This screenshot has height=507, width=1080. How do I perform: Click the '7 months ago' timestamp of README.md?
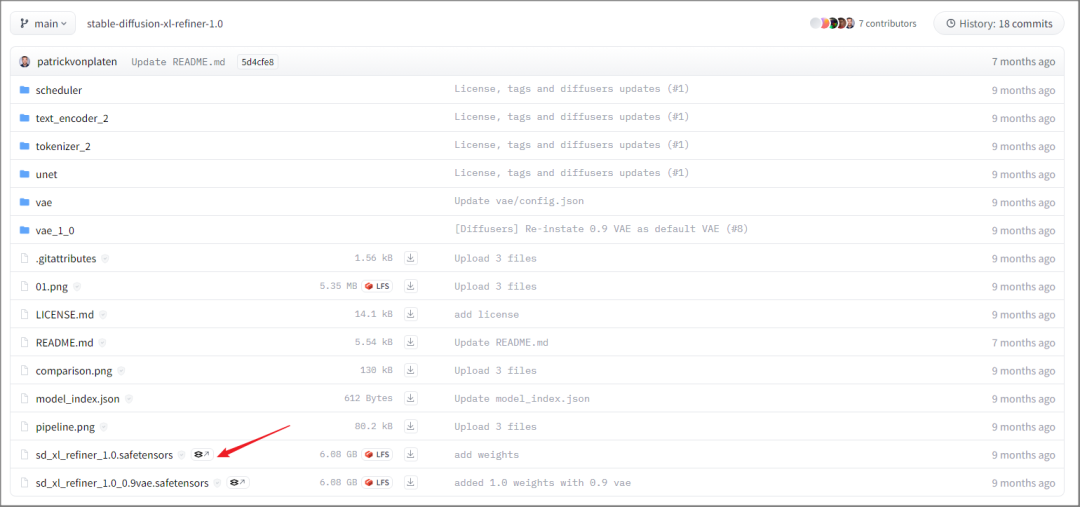click(1023, 342)
